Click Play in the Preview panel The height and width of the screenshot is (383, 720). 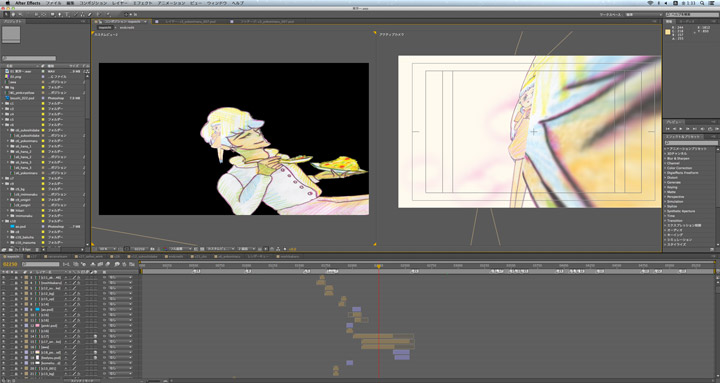[x=681, y=129]
